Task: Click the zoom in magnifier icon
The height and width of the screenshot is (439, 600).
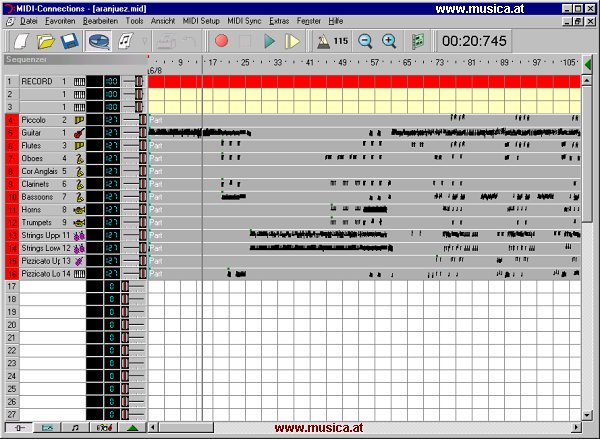Action: [389, 41]
